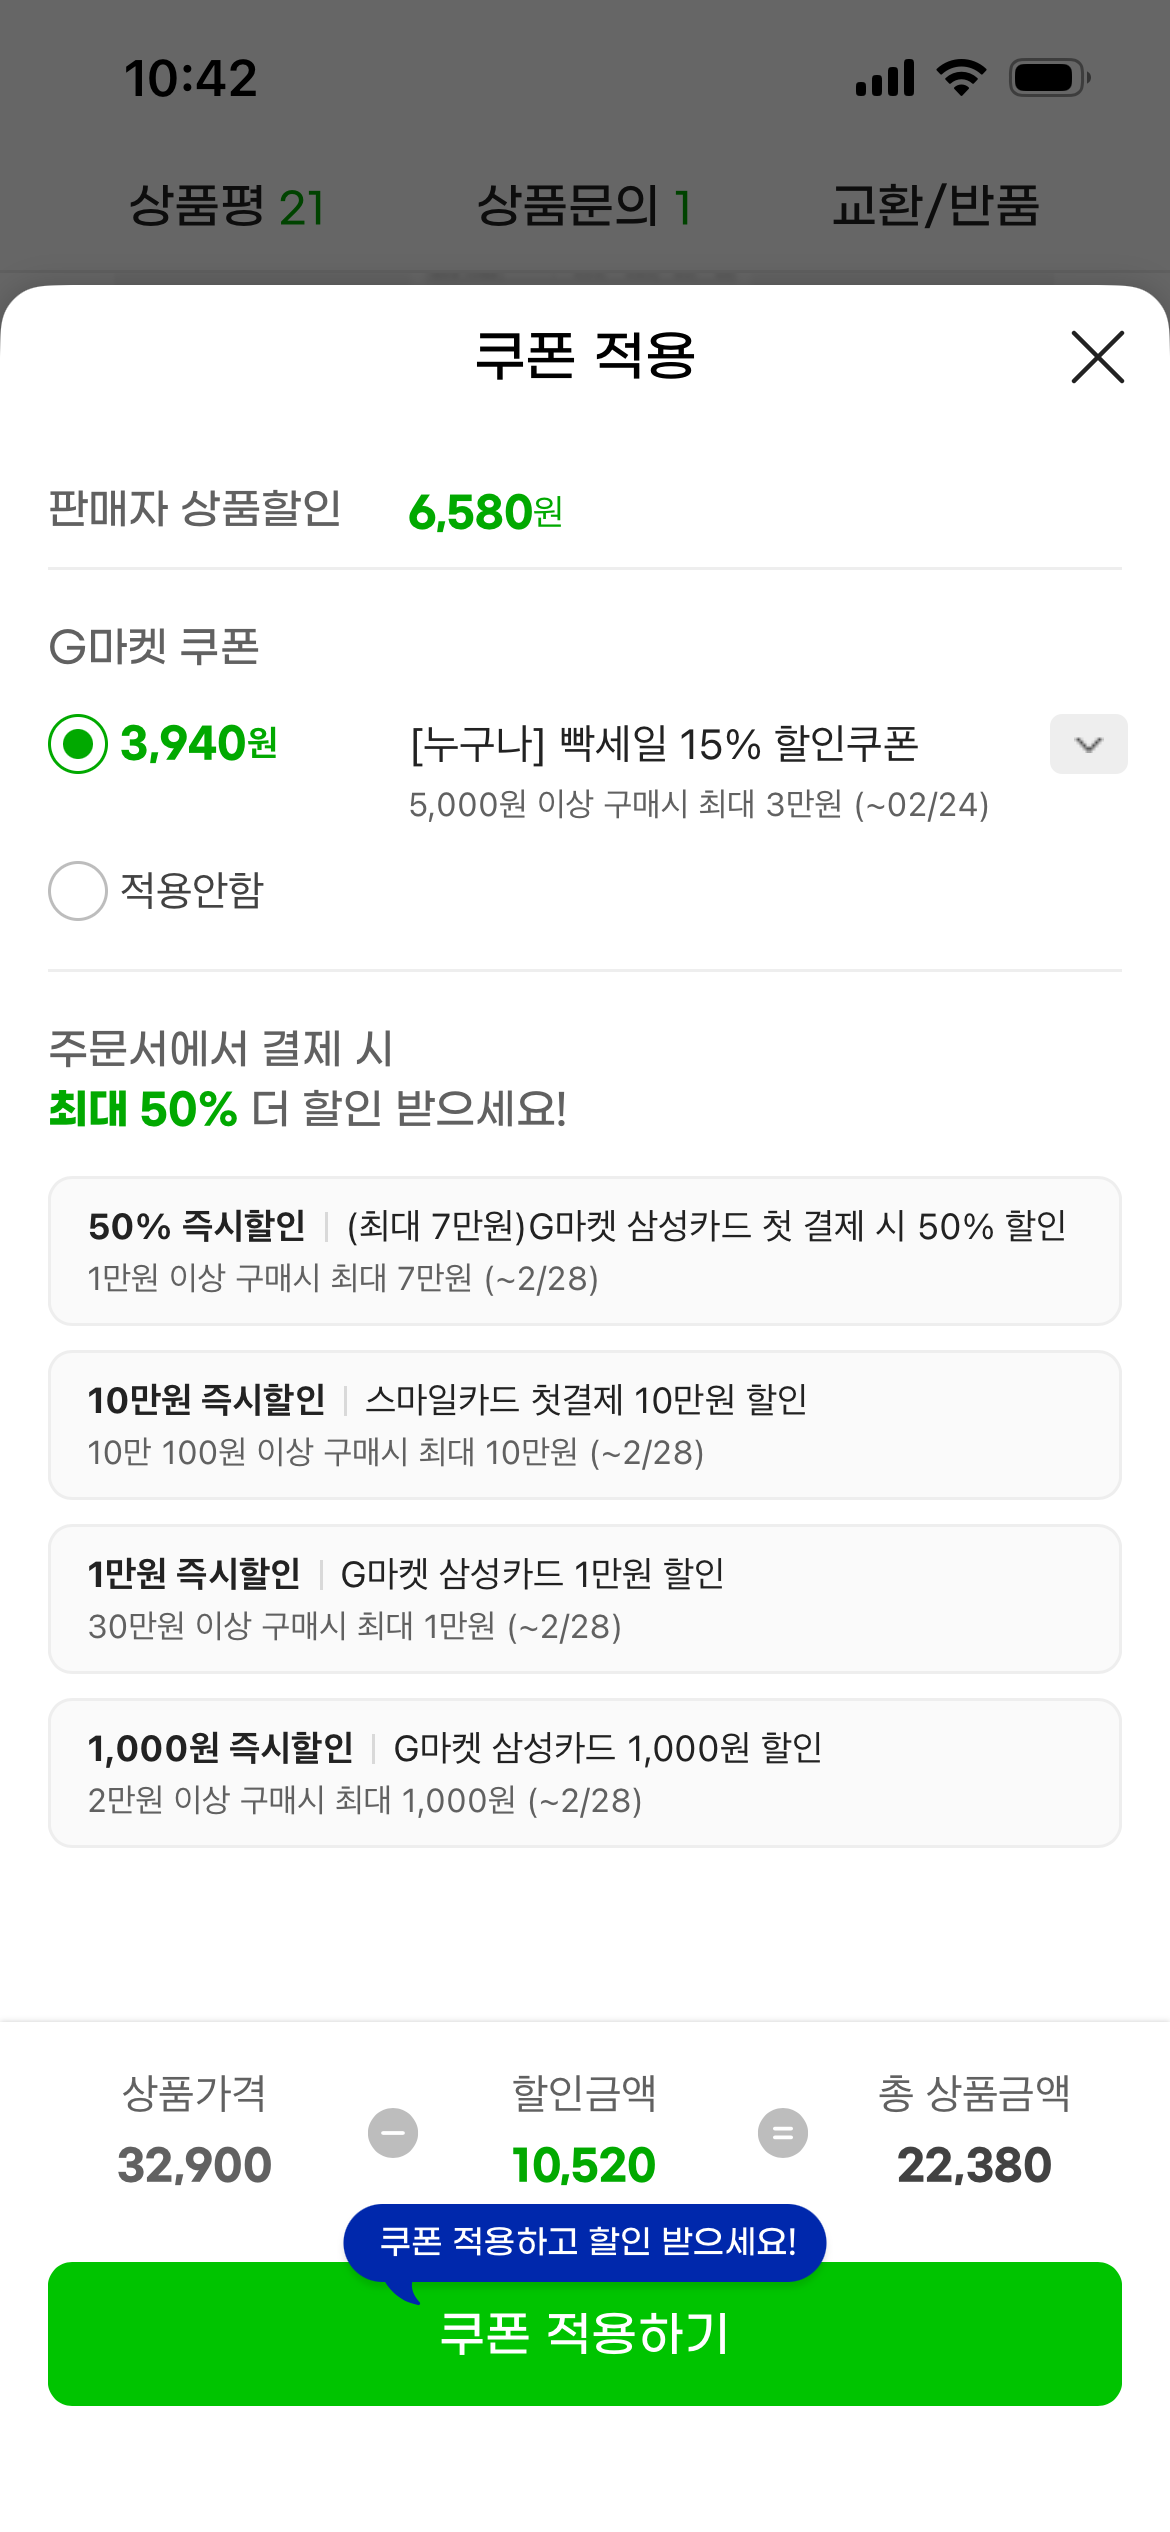Open the 10만원 즉시할인 스마일카드 offer
The height and width of the screenshot is (2532, 1170).
pyautogui.click(x=584, y=1425)
